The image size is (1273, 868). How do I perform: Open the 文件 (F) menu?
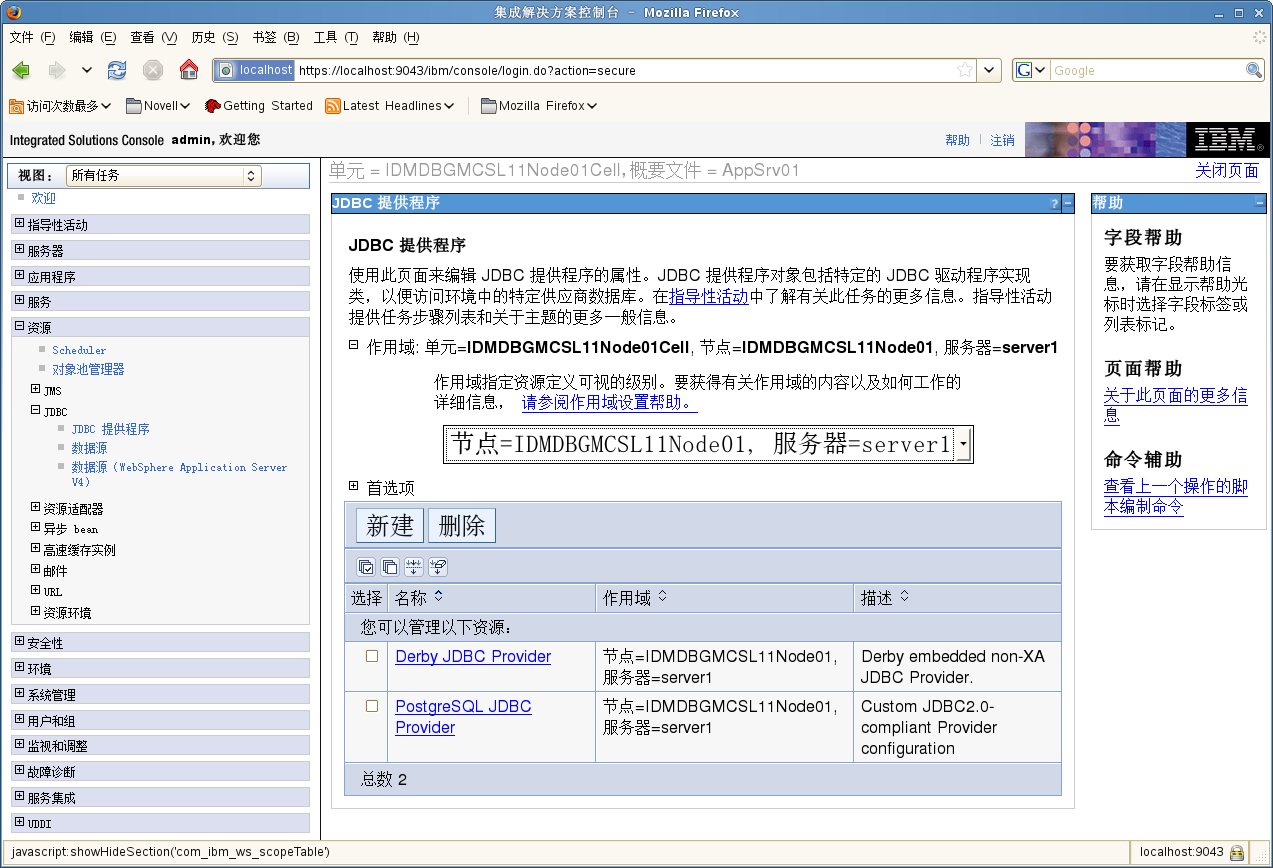click(x=33, y=37)
